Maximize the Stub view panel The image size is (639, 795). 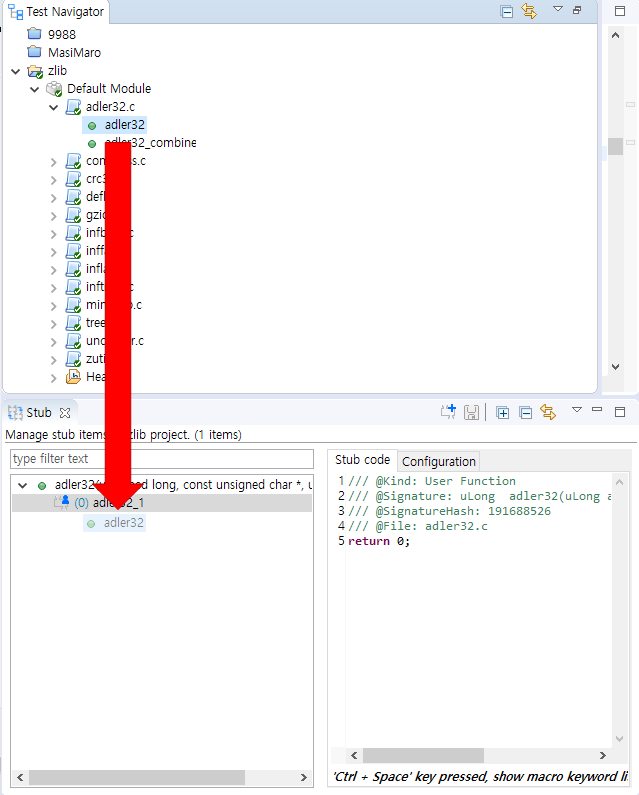620,412
